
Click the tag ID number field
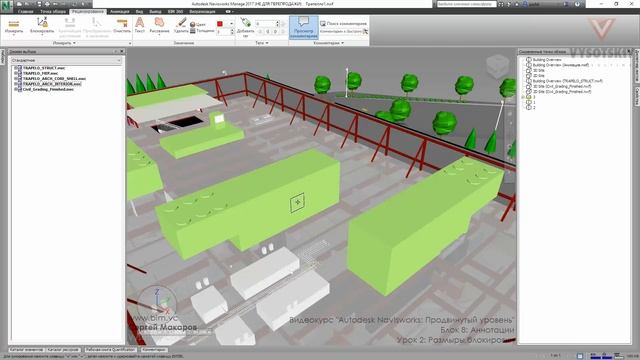[x=267, y=24]
